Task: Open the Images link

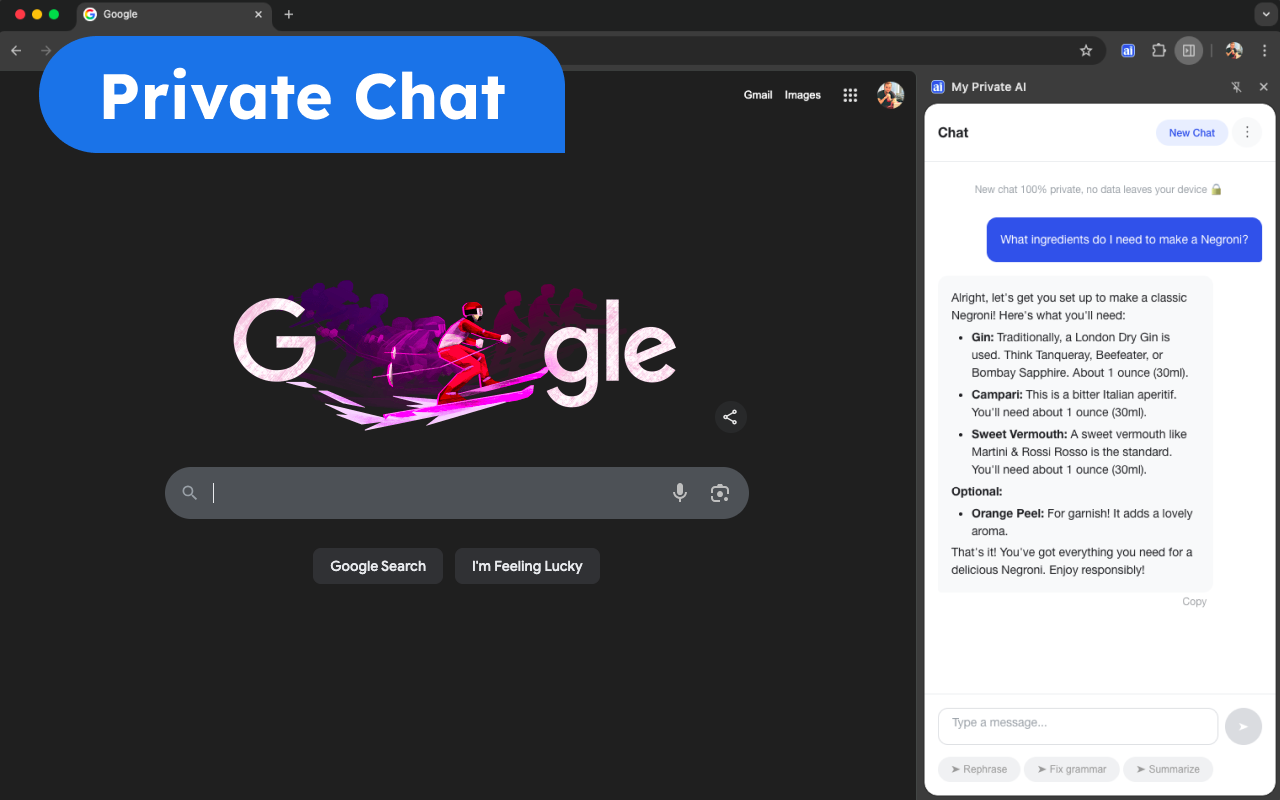Action: pyautogui.click(x=802, y=94)
